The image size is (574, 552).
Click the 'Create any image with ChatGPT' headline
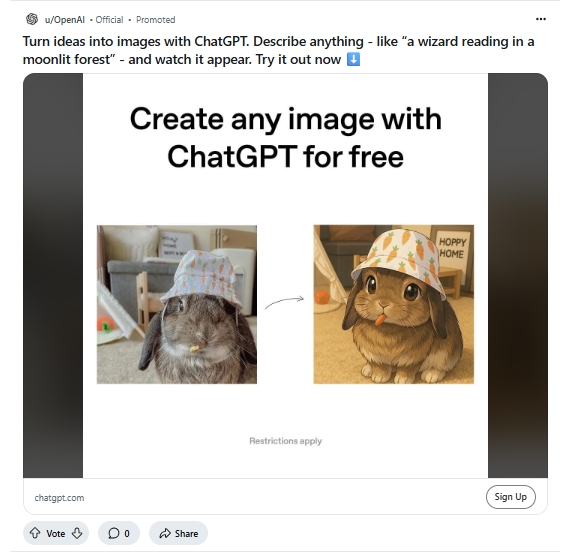click(x=286, y=138)
